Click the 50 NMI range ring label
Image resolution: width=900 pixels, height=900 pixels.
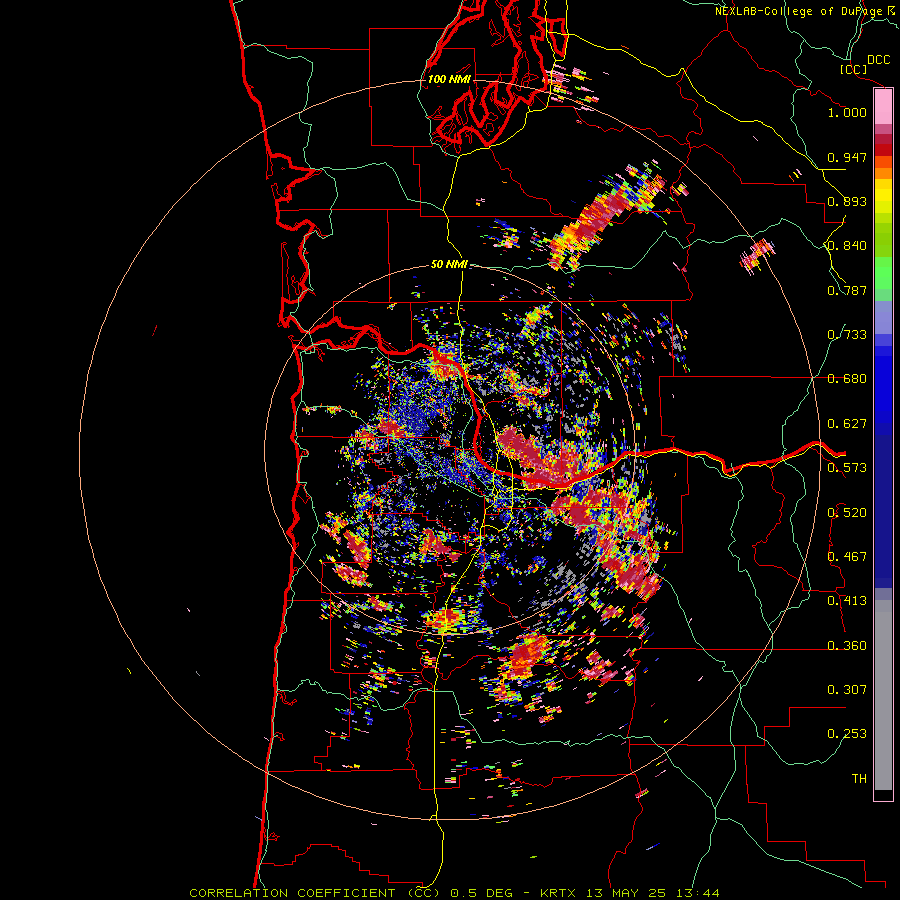(x=449, y=265)
